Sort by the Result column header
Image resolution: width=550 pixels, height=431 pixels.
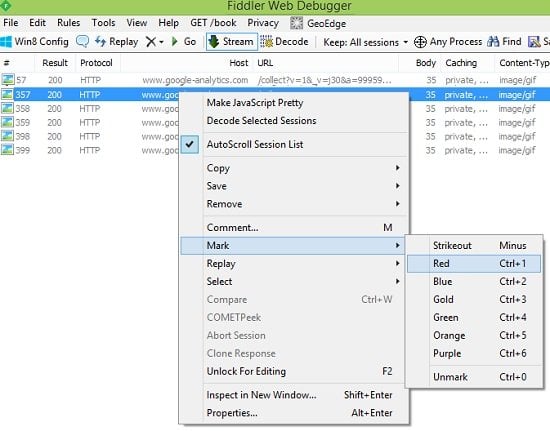55,63
